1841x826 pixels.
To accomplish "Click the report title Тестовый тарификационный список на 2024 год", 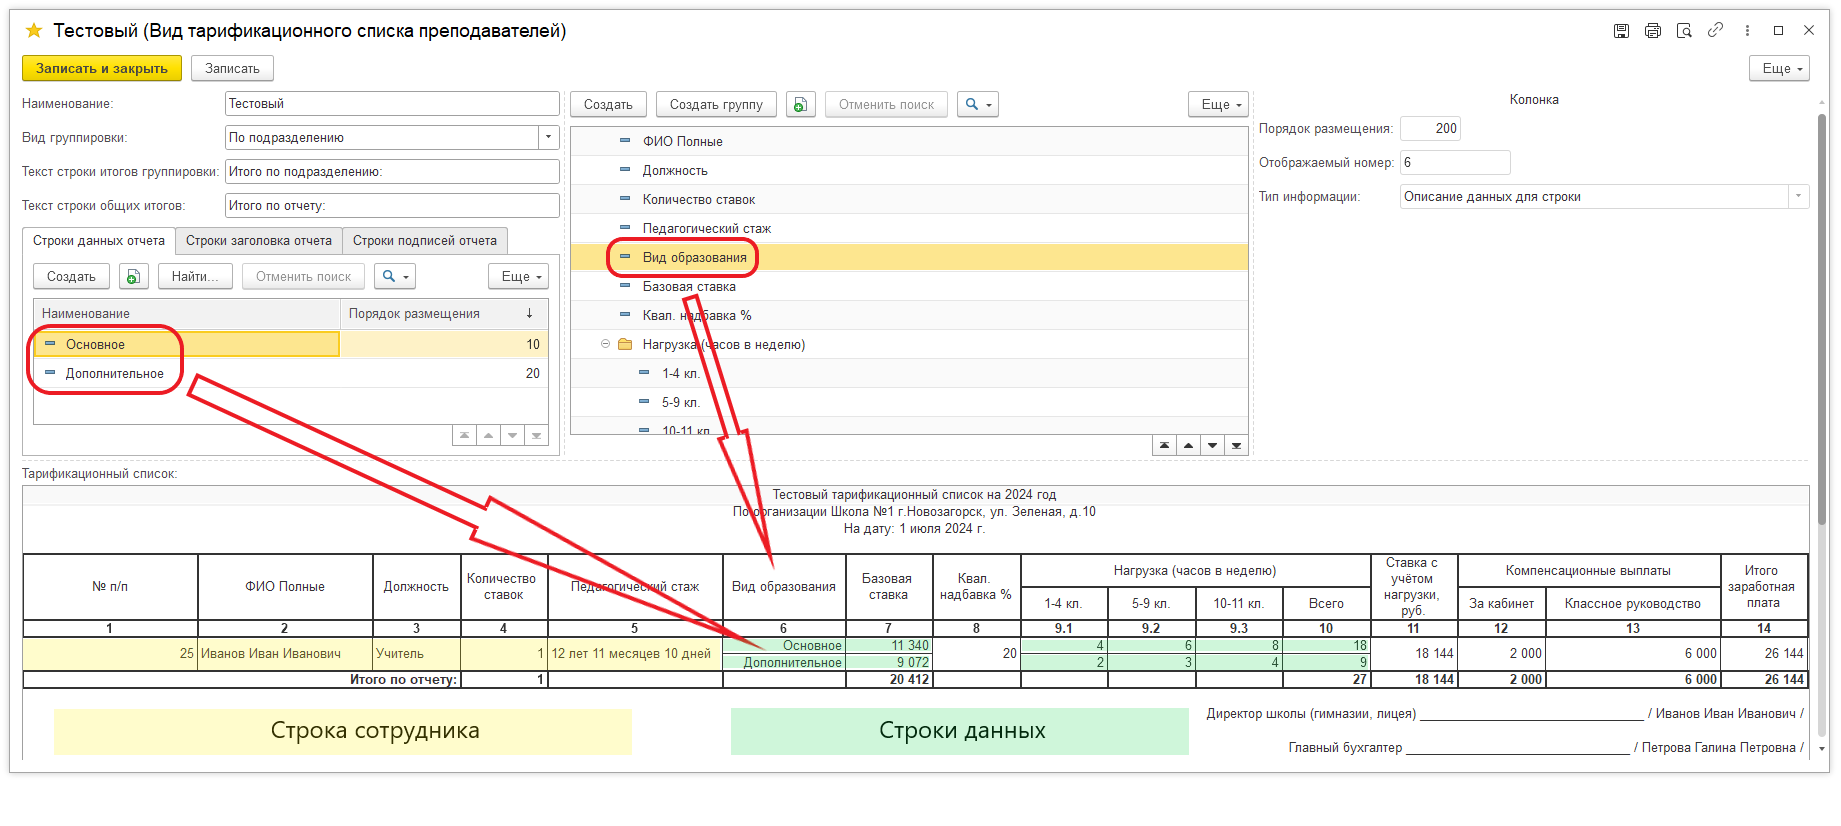I will click(914, 494).
